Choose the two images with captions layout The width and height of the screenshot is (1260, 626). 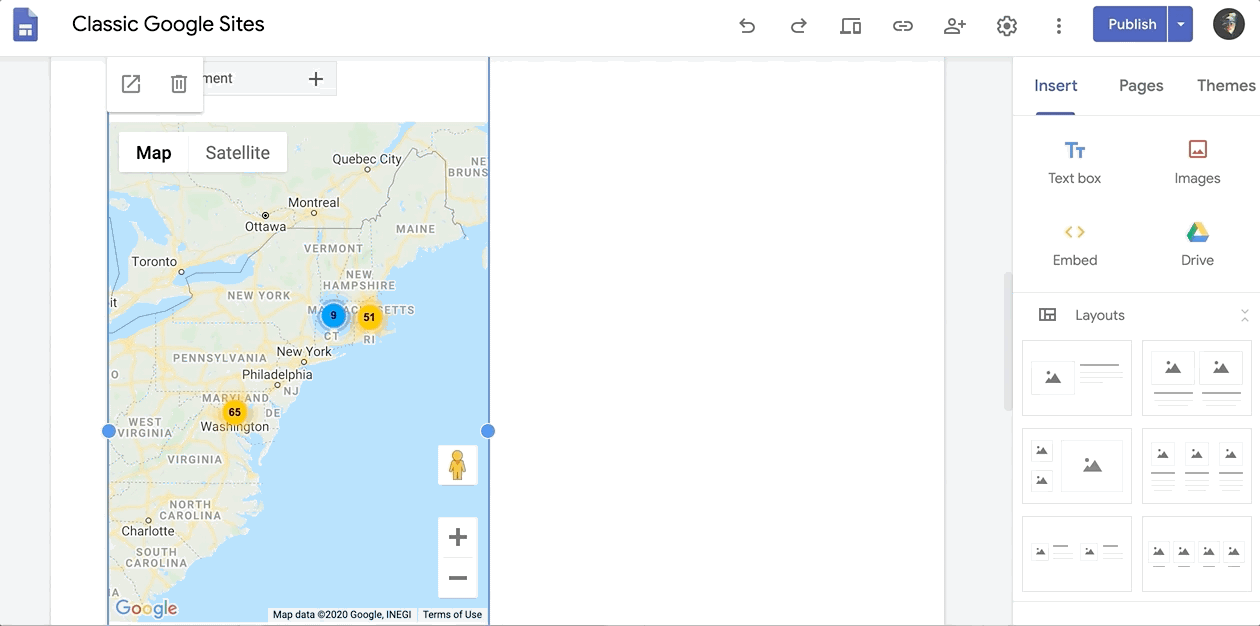coord(1197,378)
